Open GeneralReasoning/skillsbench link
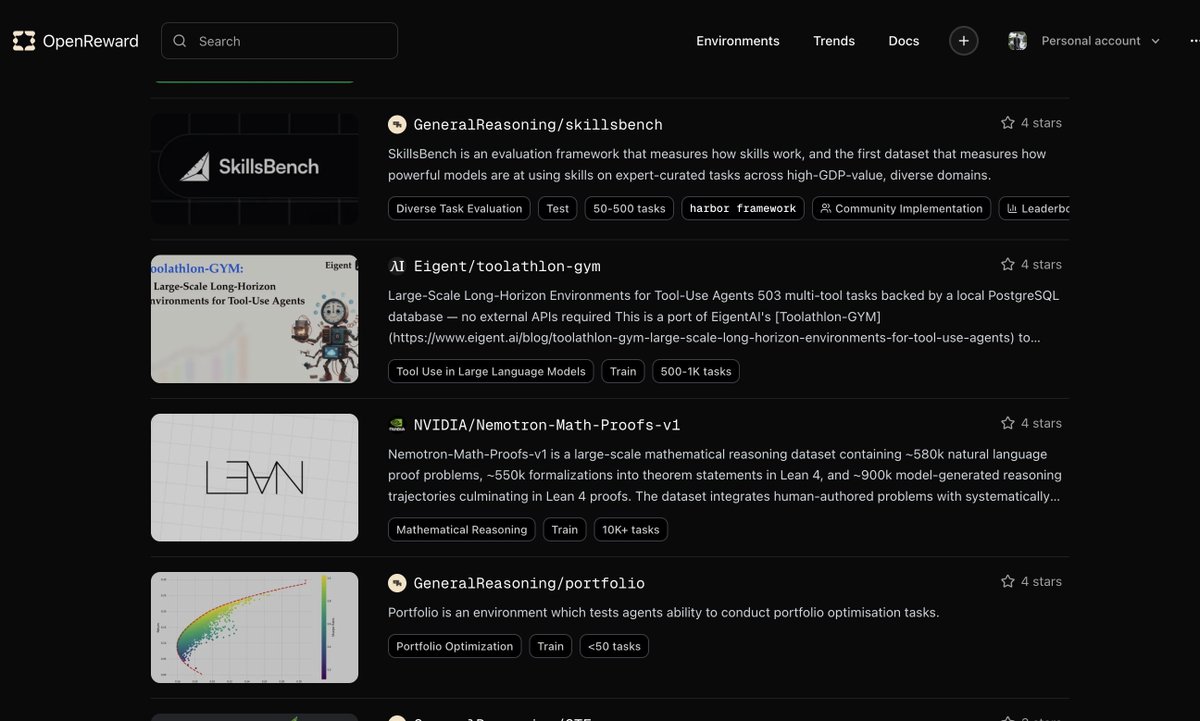Image resolution: width=1200 pixels, height=721 pixels. coord(538,125)
